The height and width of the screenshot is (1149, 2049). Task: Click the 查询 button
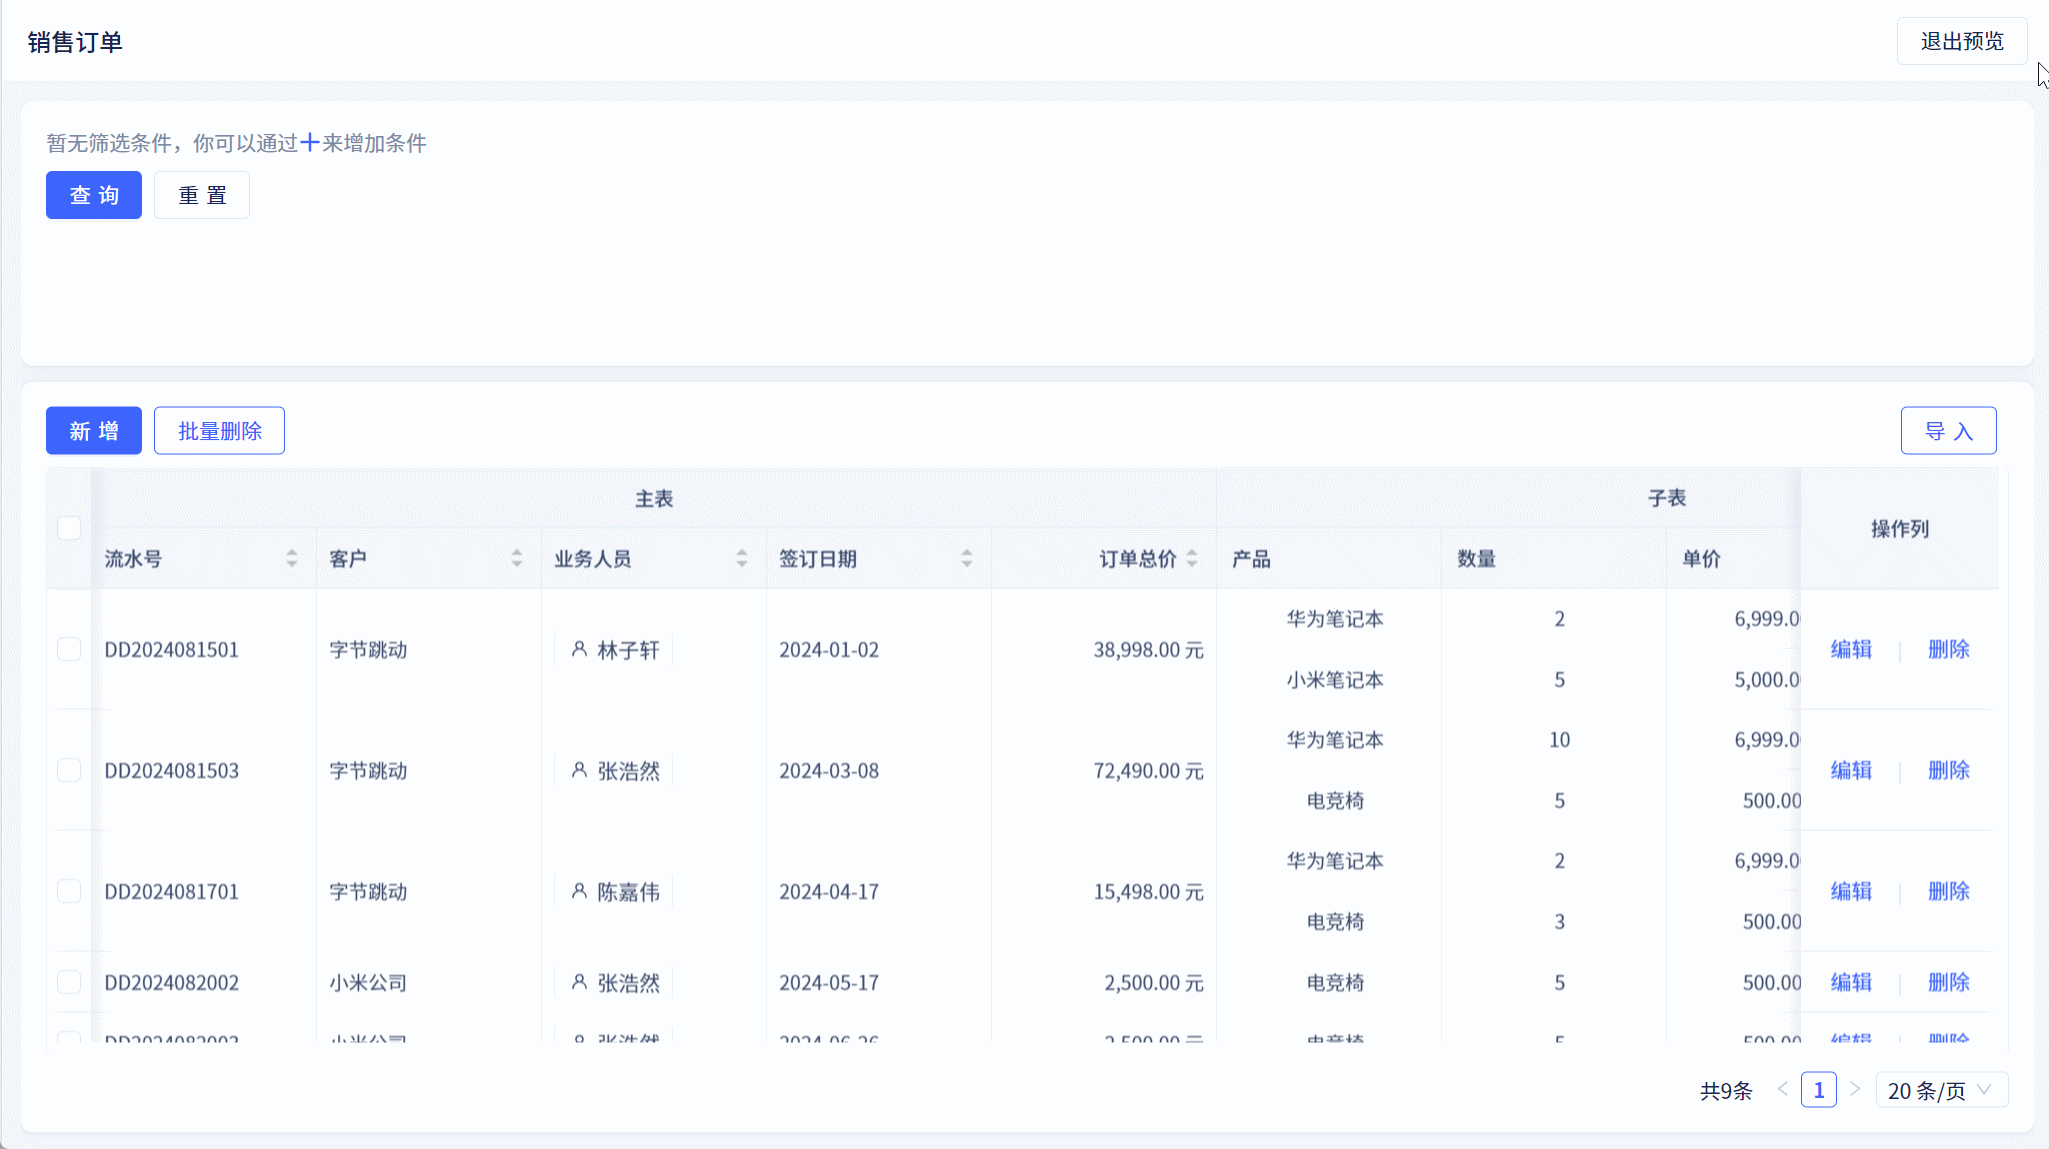pos(94,195)
